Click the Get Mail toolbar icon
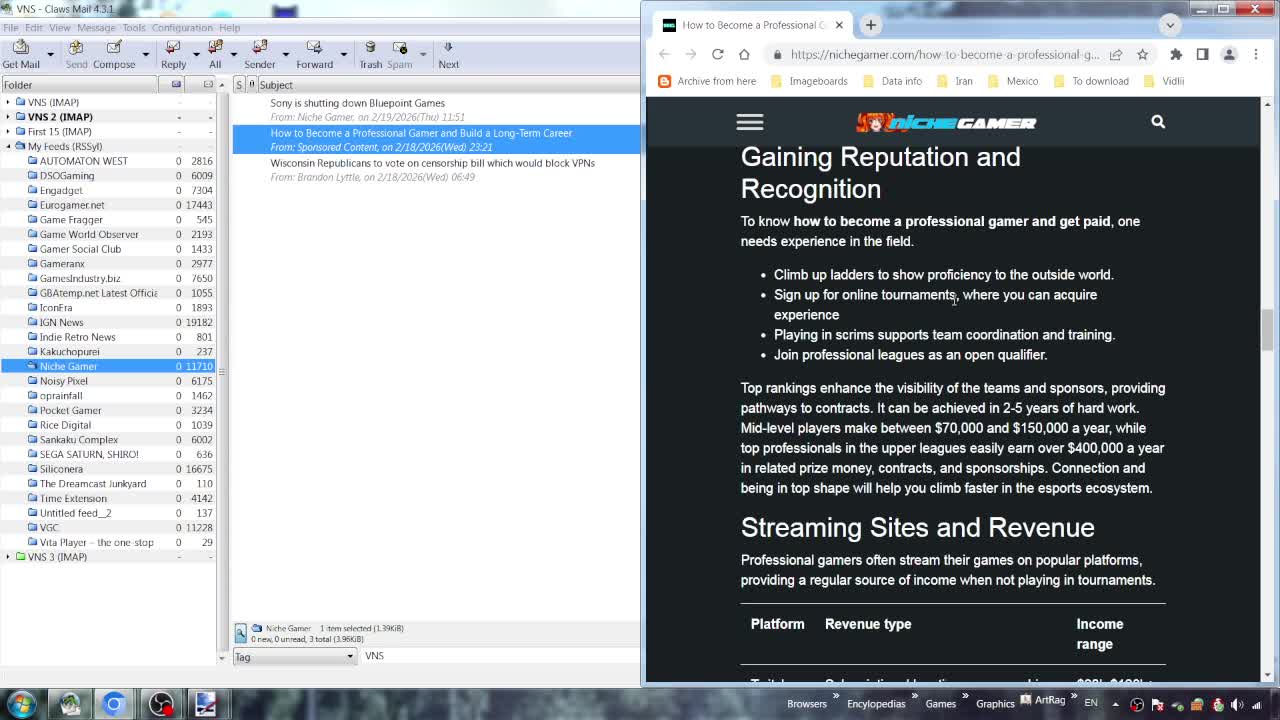This screenshot has height=720, width=1280. (x=20, y=54)
